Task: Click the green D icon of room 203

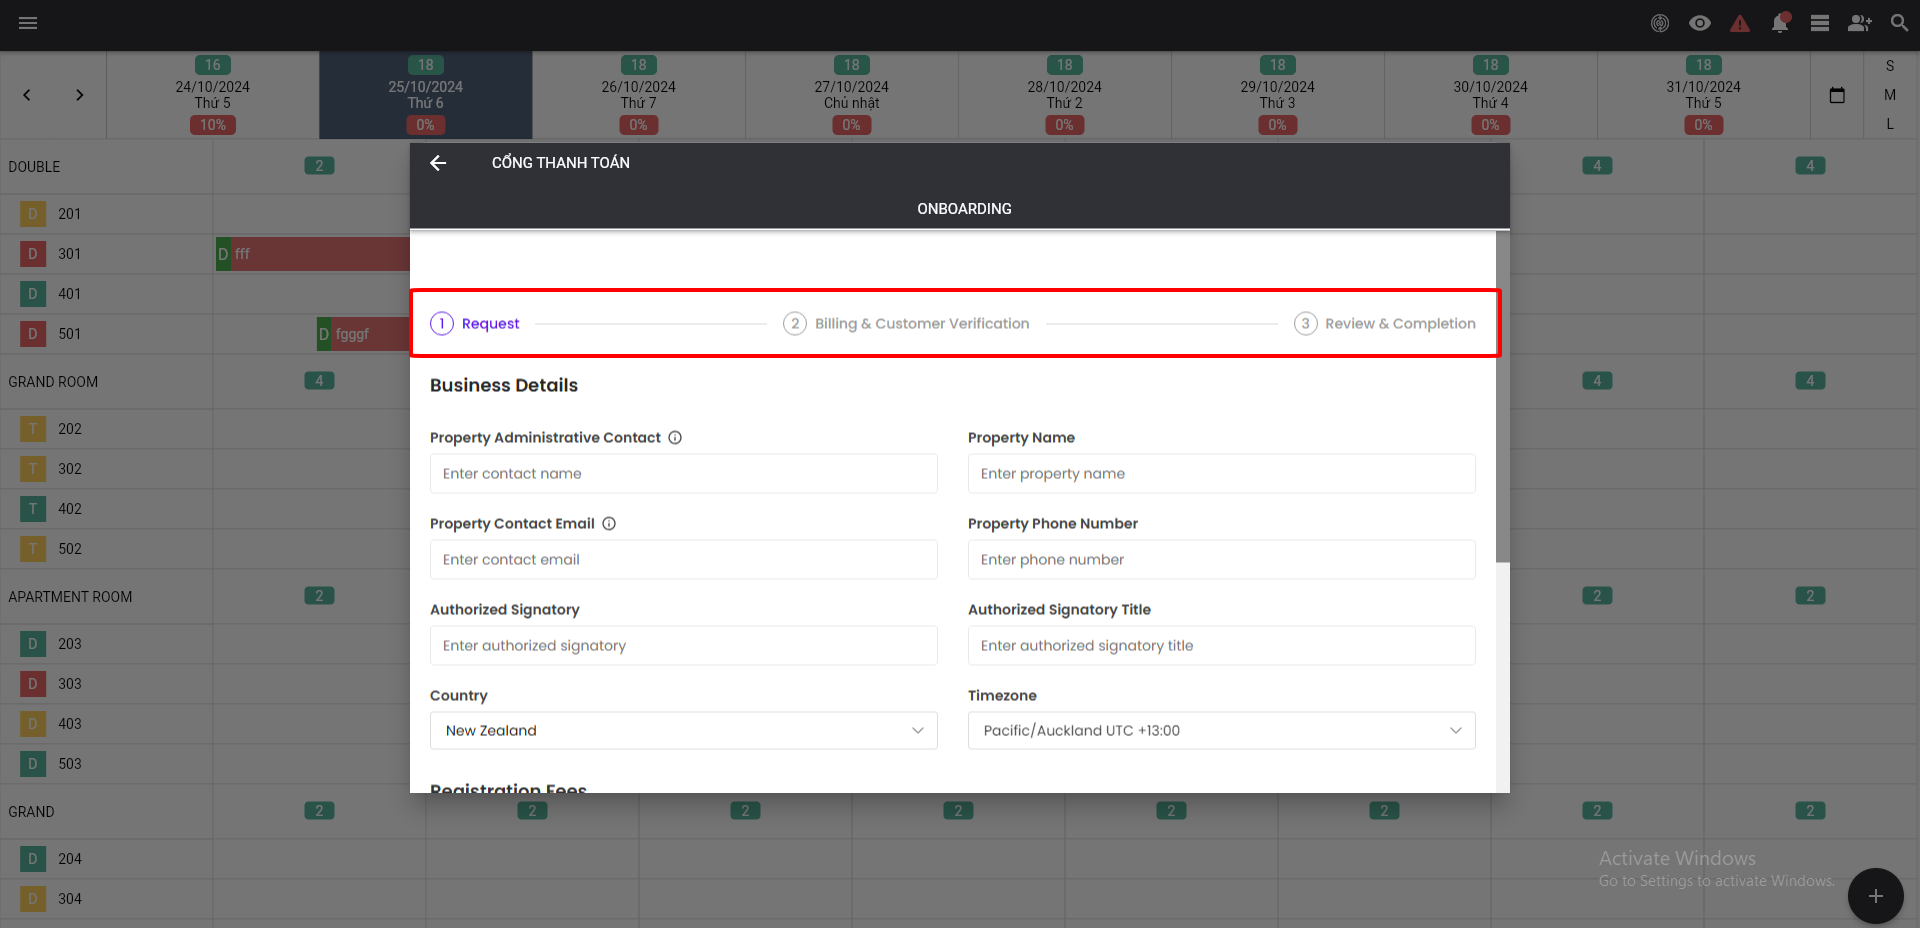Action: pyautogui.click(x=33, y=644)
